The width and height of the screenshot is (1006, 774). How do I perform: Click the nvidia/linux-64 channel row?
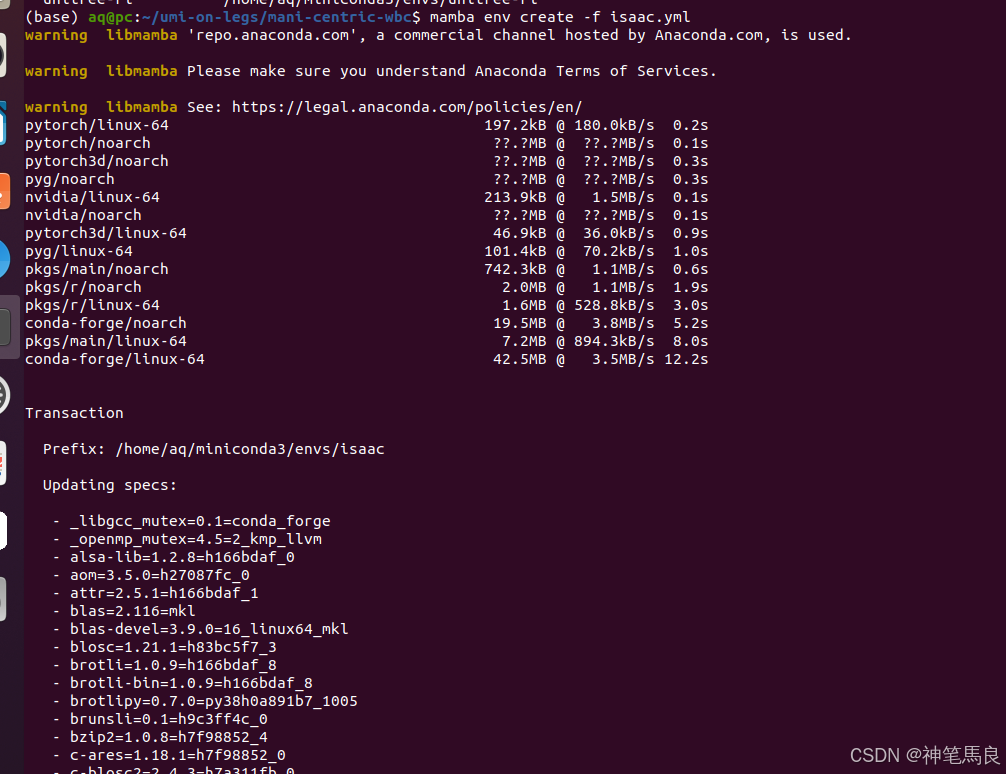[366, 196]
